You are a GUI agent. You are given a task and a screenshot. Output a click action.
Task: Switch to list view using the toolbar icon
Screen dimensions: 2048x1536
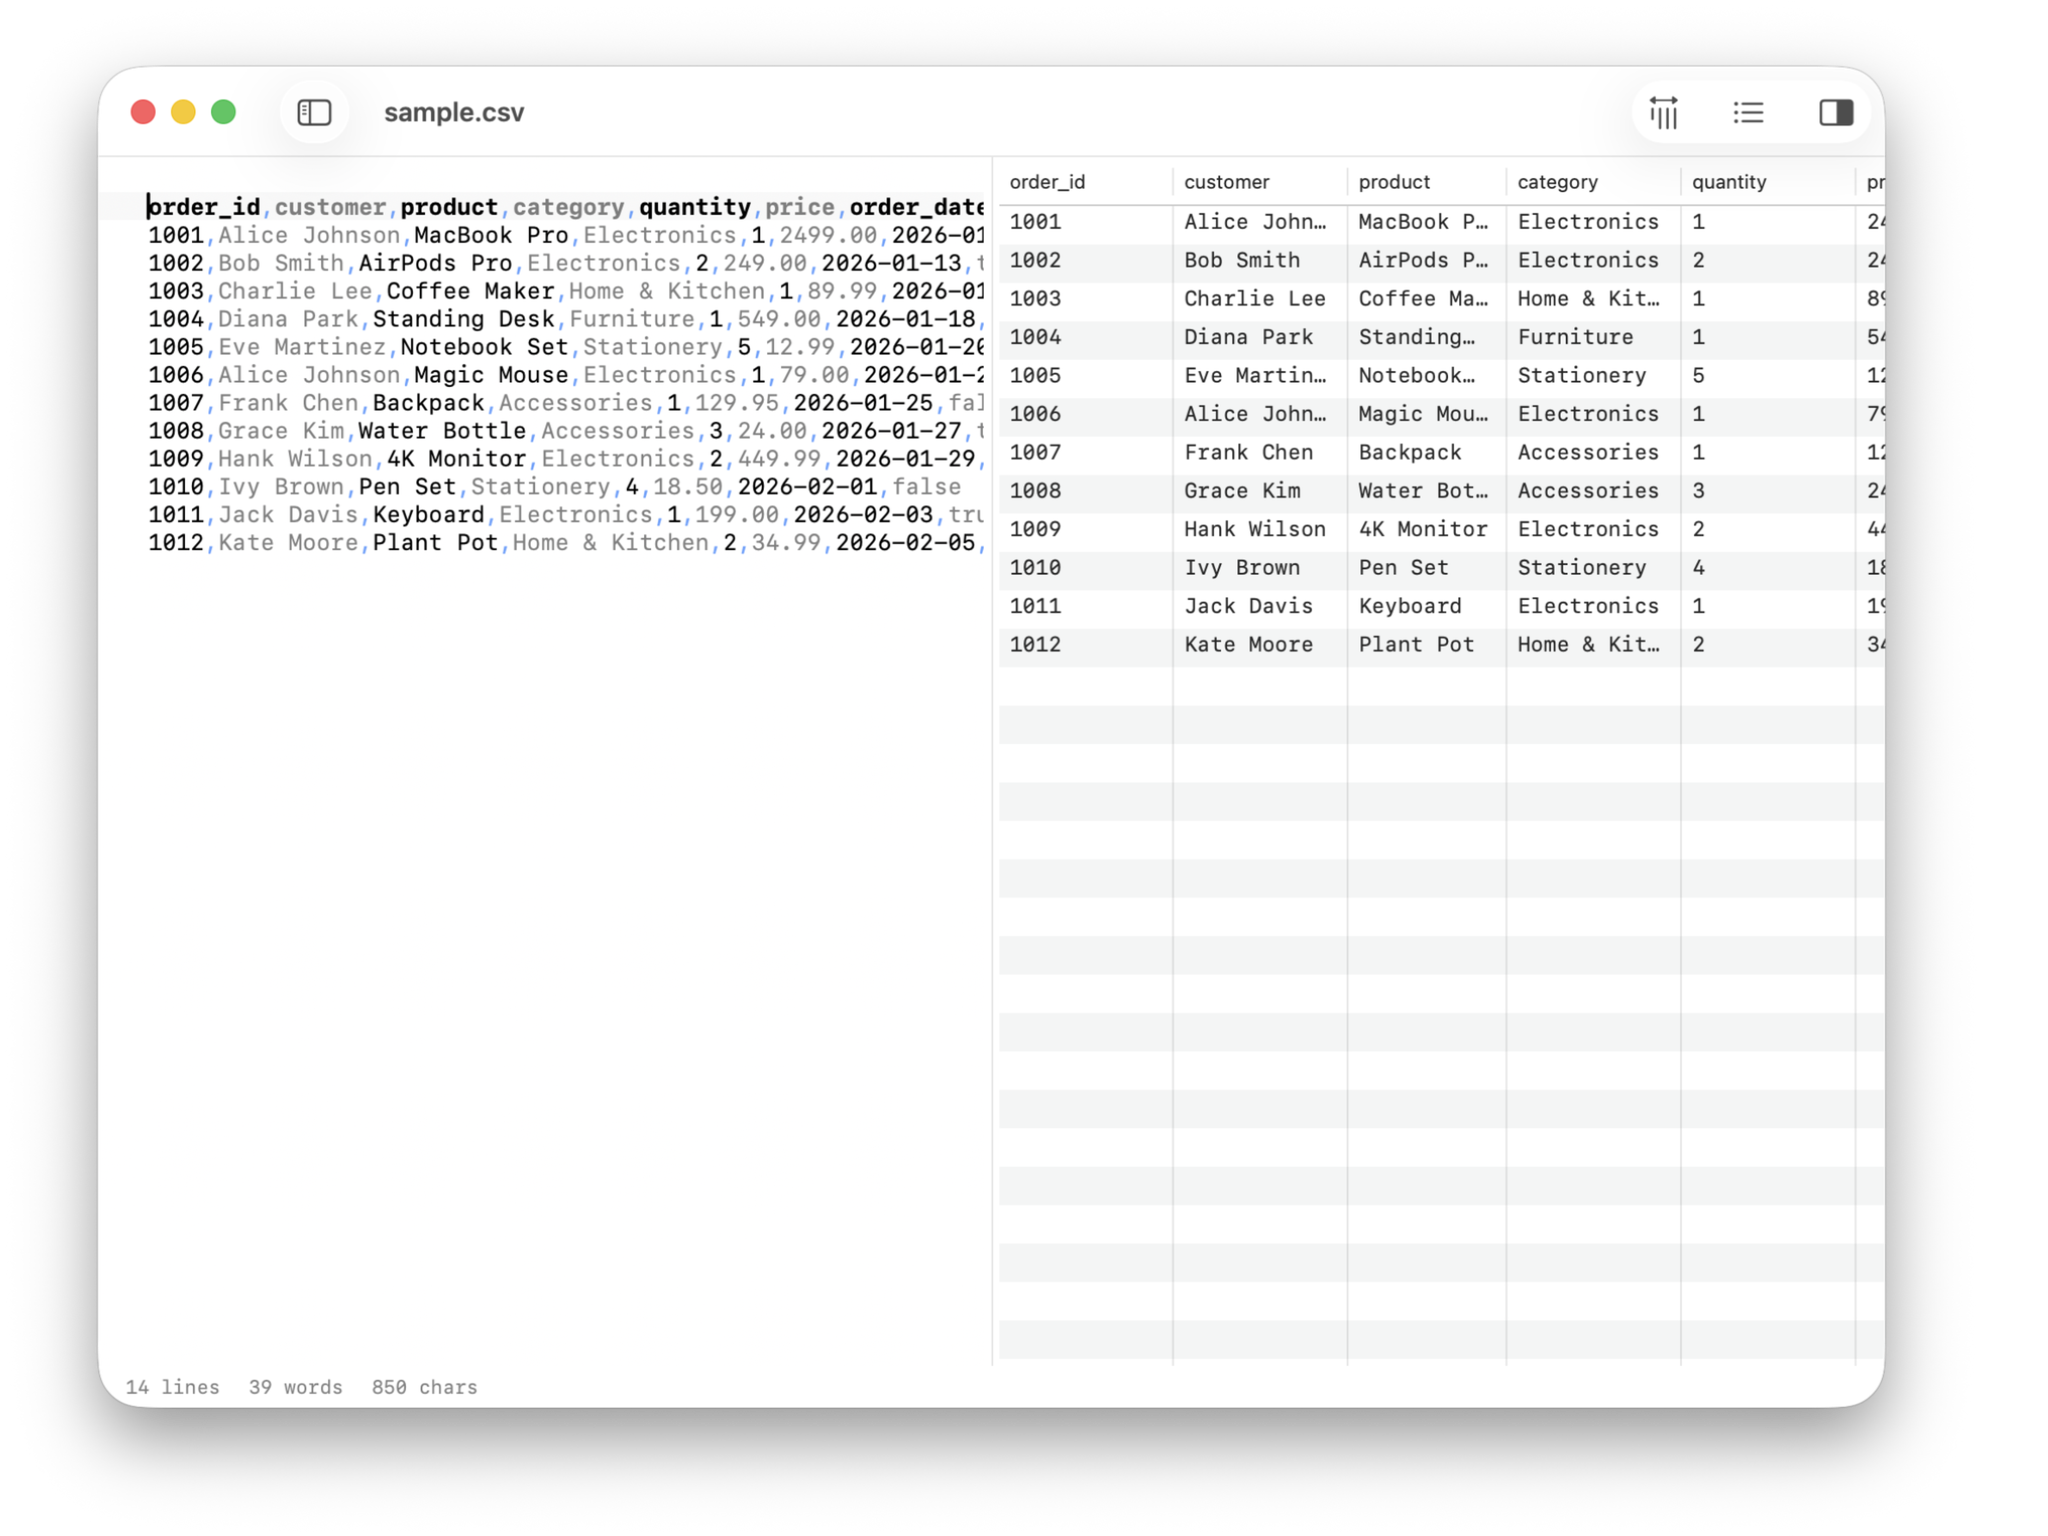point(1747,113)
